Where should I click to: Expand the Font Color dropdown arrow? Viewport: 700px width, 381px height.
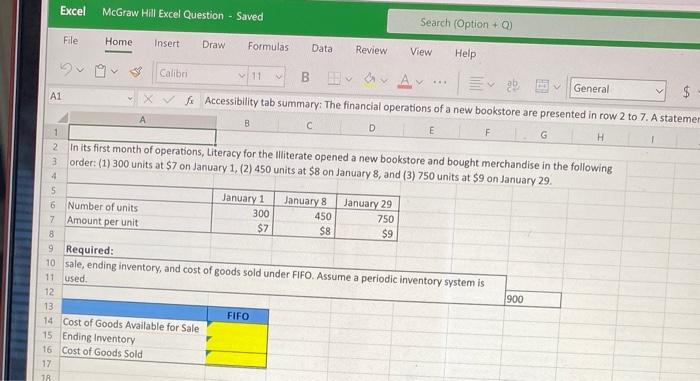coord(419,82)
